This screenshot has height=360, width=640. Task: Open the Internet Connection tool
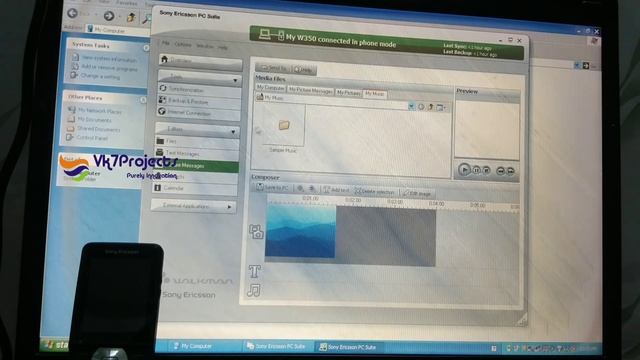pos(199,112)
